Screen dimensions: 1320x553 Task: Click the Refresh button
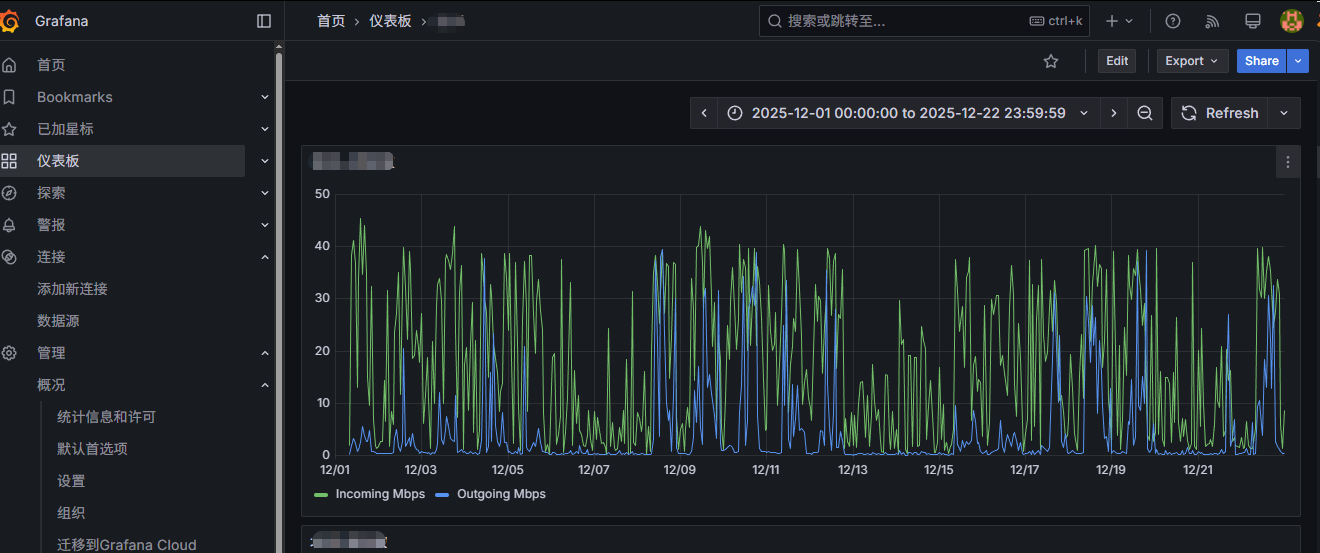[x=1220, y=113]
